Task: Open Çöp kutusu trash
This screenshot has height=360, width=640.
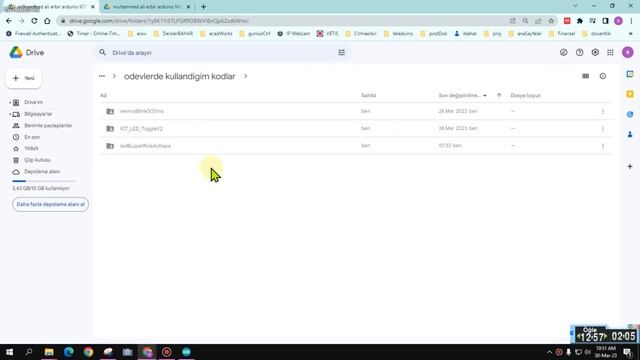Action: (x=37, y=160)
